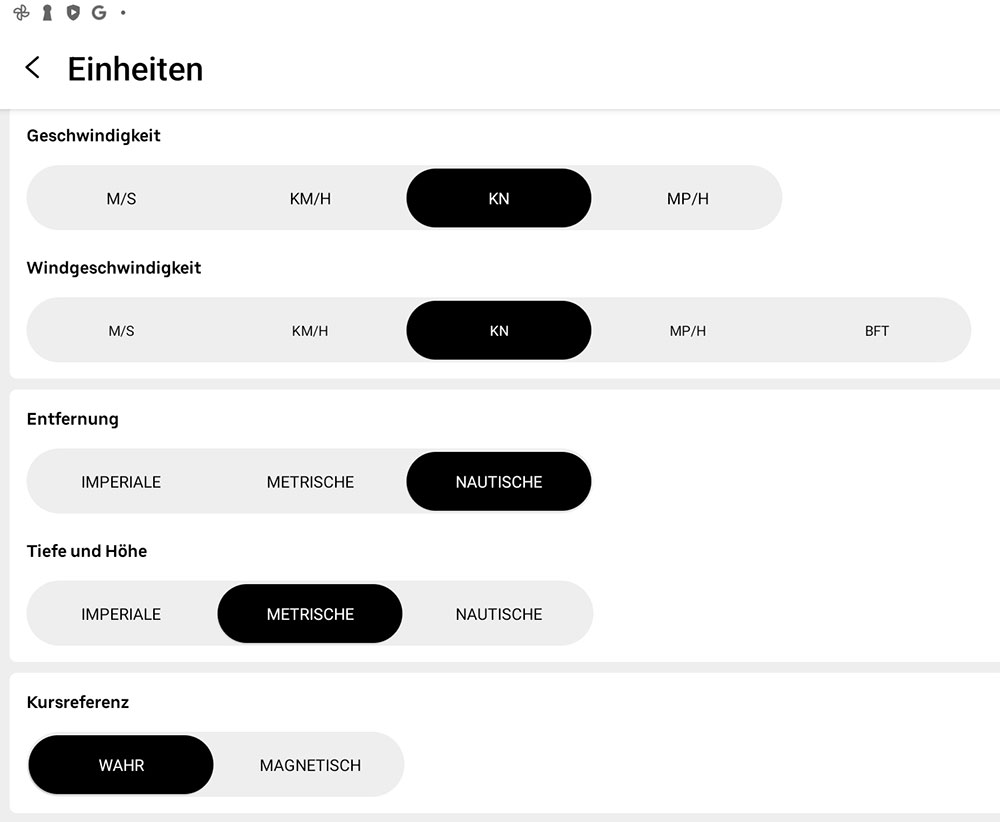
Task: Set Windgeschwindigkeit to M/S
Action: click(121, 330)
